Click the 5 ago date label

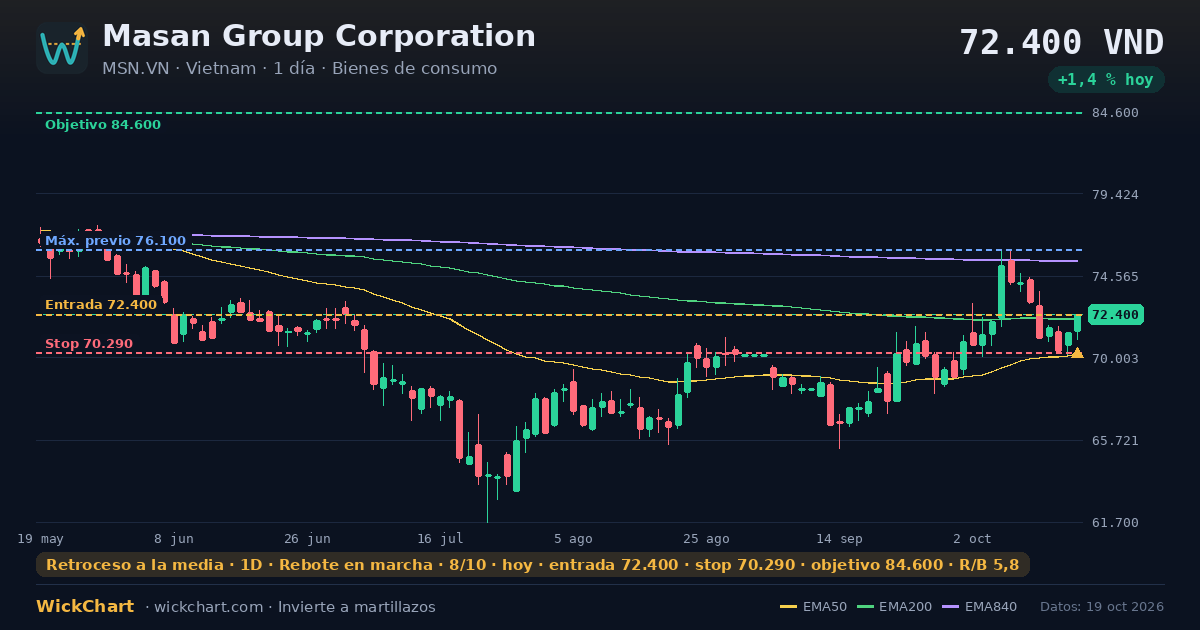573,538
